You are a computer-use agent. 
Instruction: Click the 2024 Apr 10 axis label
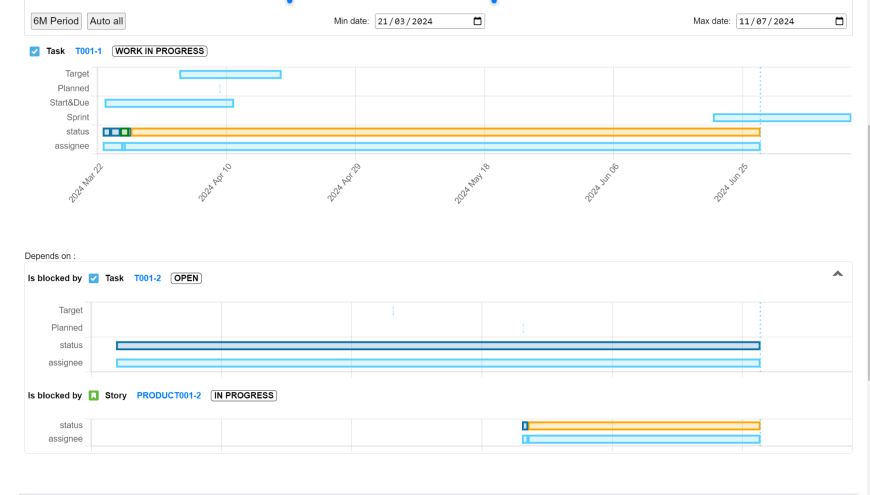[x=215, y=183]
